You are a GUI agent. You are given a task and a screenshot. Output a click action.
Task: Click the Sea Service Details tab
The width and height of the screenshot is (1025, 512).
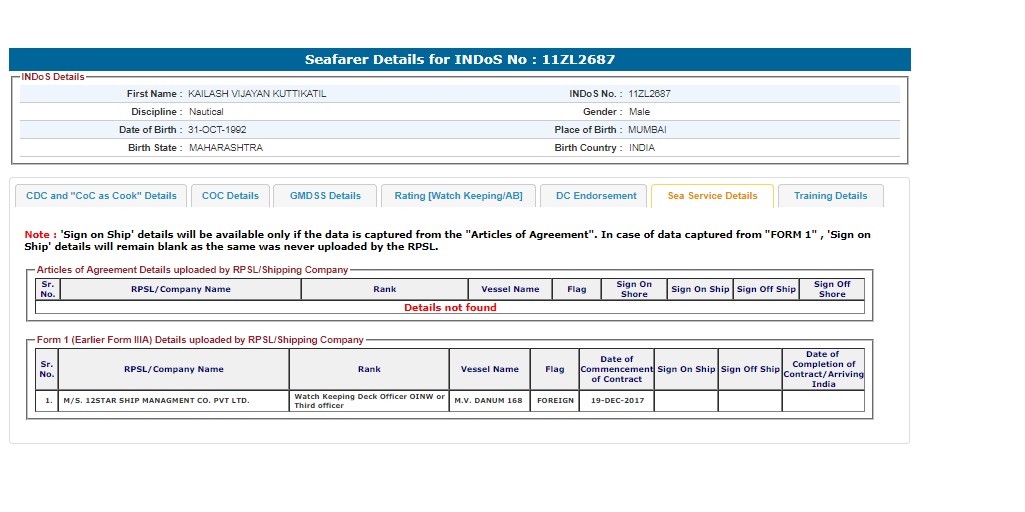[712, 196]
